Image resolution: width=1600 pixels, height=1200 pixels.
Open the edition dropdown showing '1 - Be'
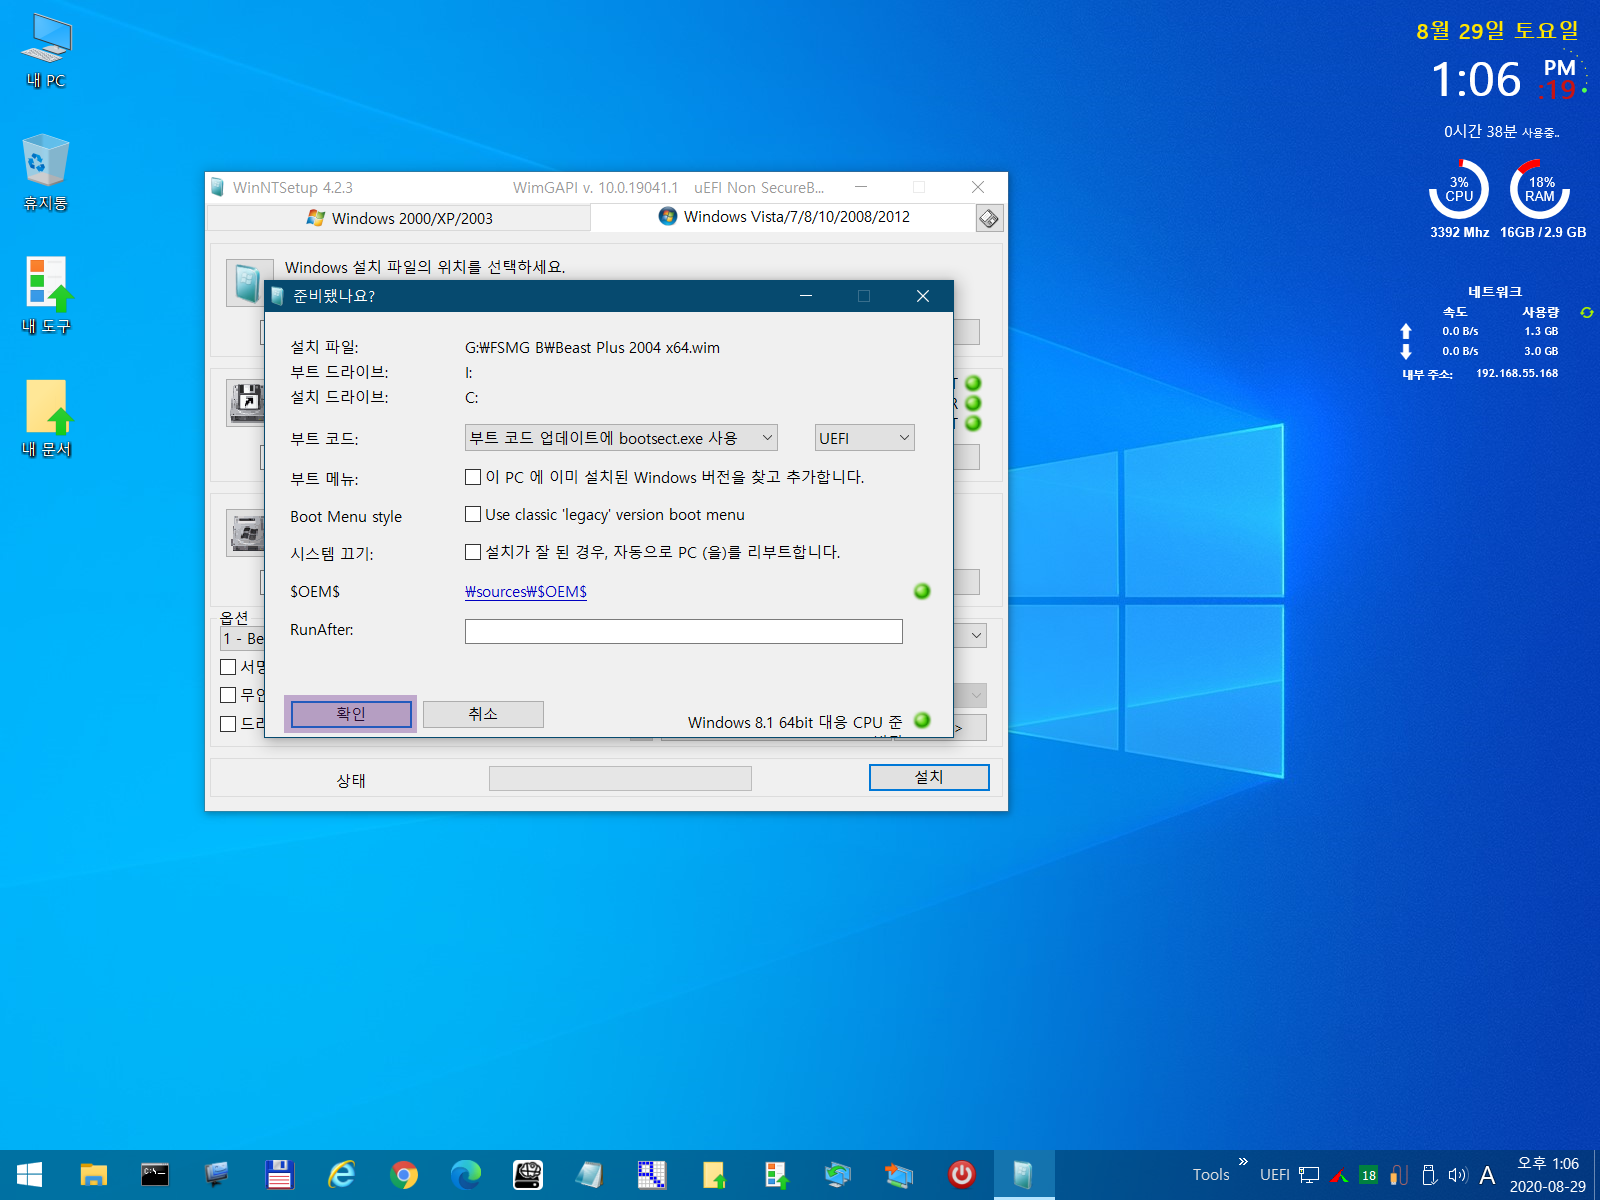click(x=242, y=638)
